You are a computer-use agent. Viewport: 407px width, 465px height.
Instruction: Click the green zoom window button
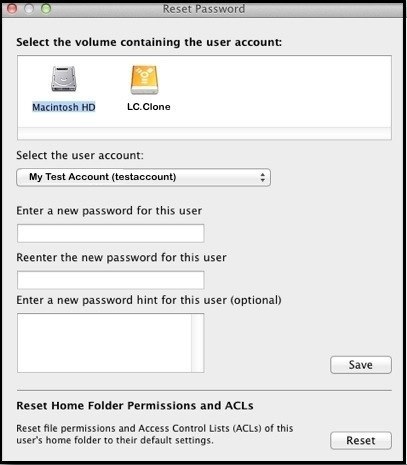pyautogui.click(x=46, y=8)
